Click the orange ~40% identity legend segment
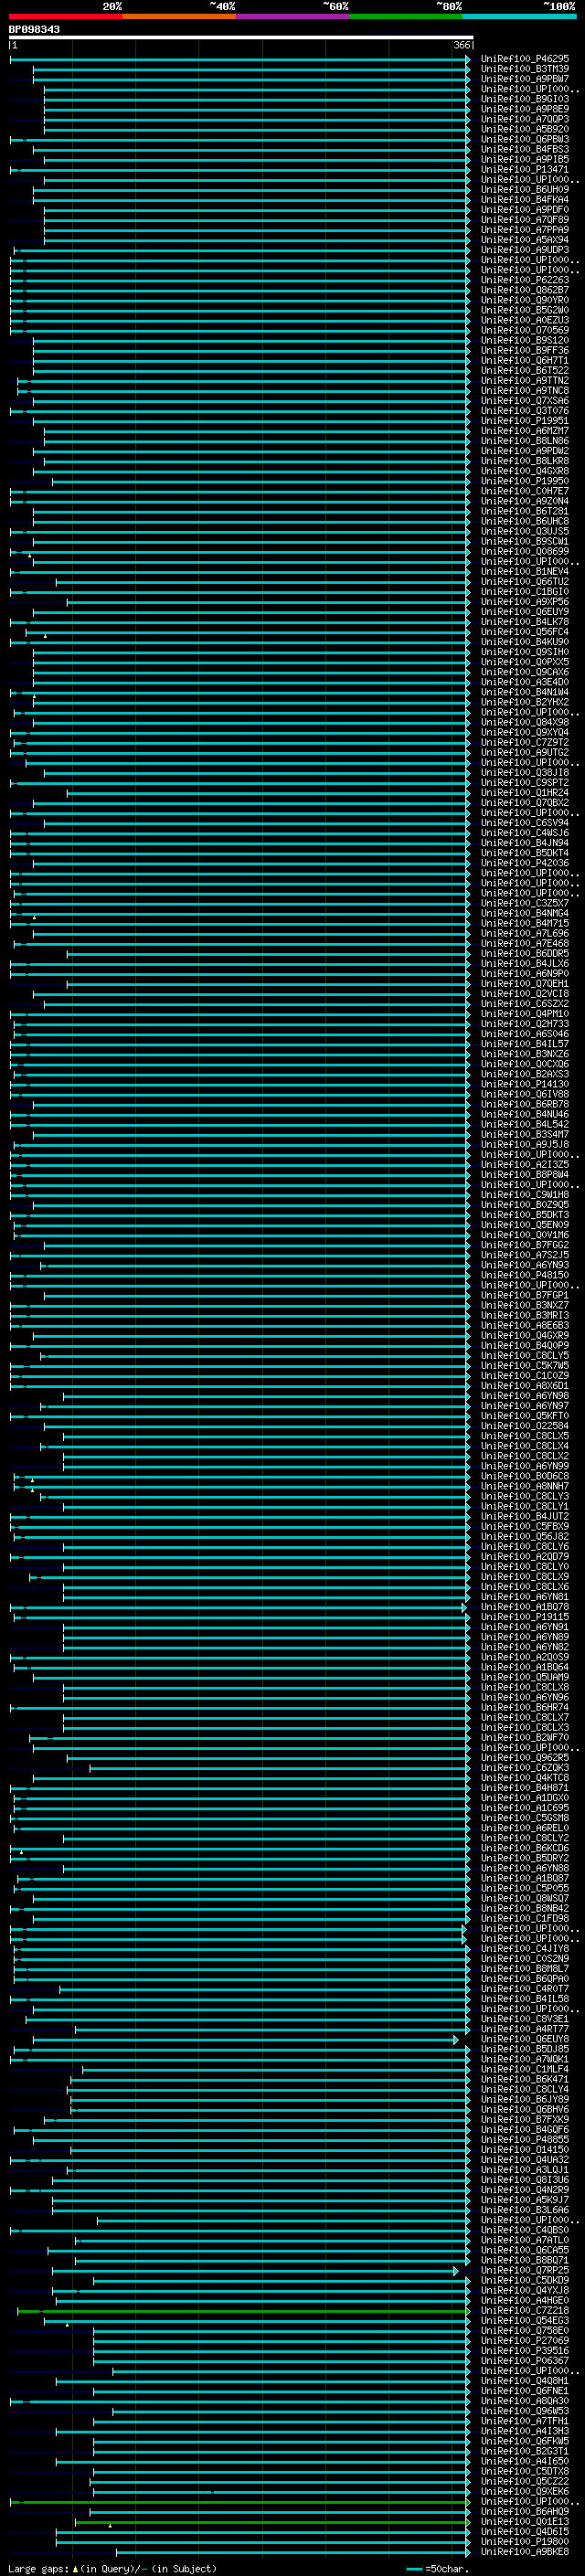This screenshot has height=2576, width=585. (179, 16)
